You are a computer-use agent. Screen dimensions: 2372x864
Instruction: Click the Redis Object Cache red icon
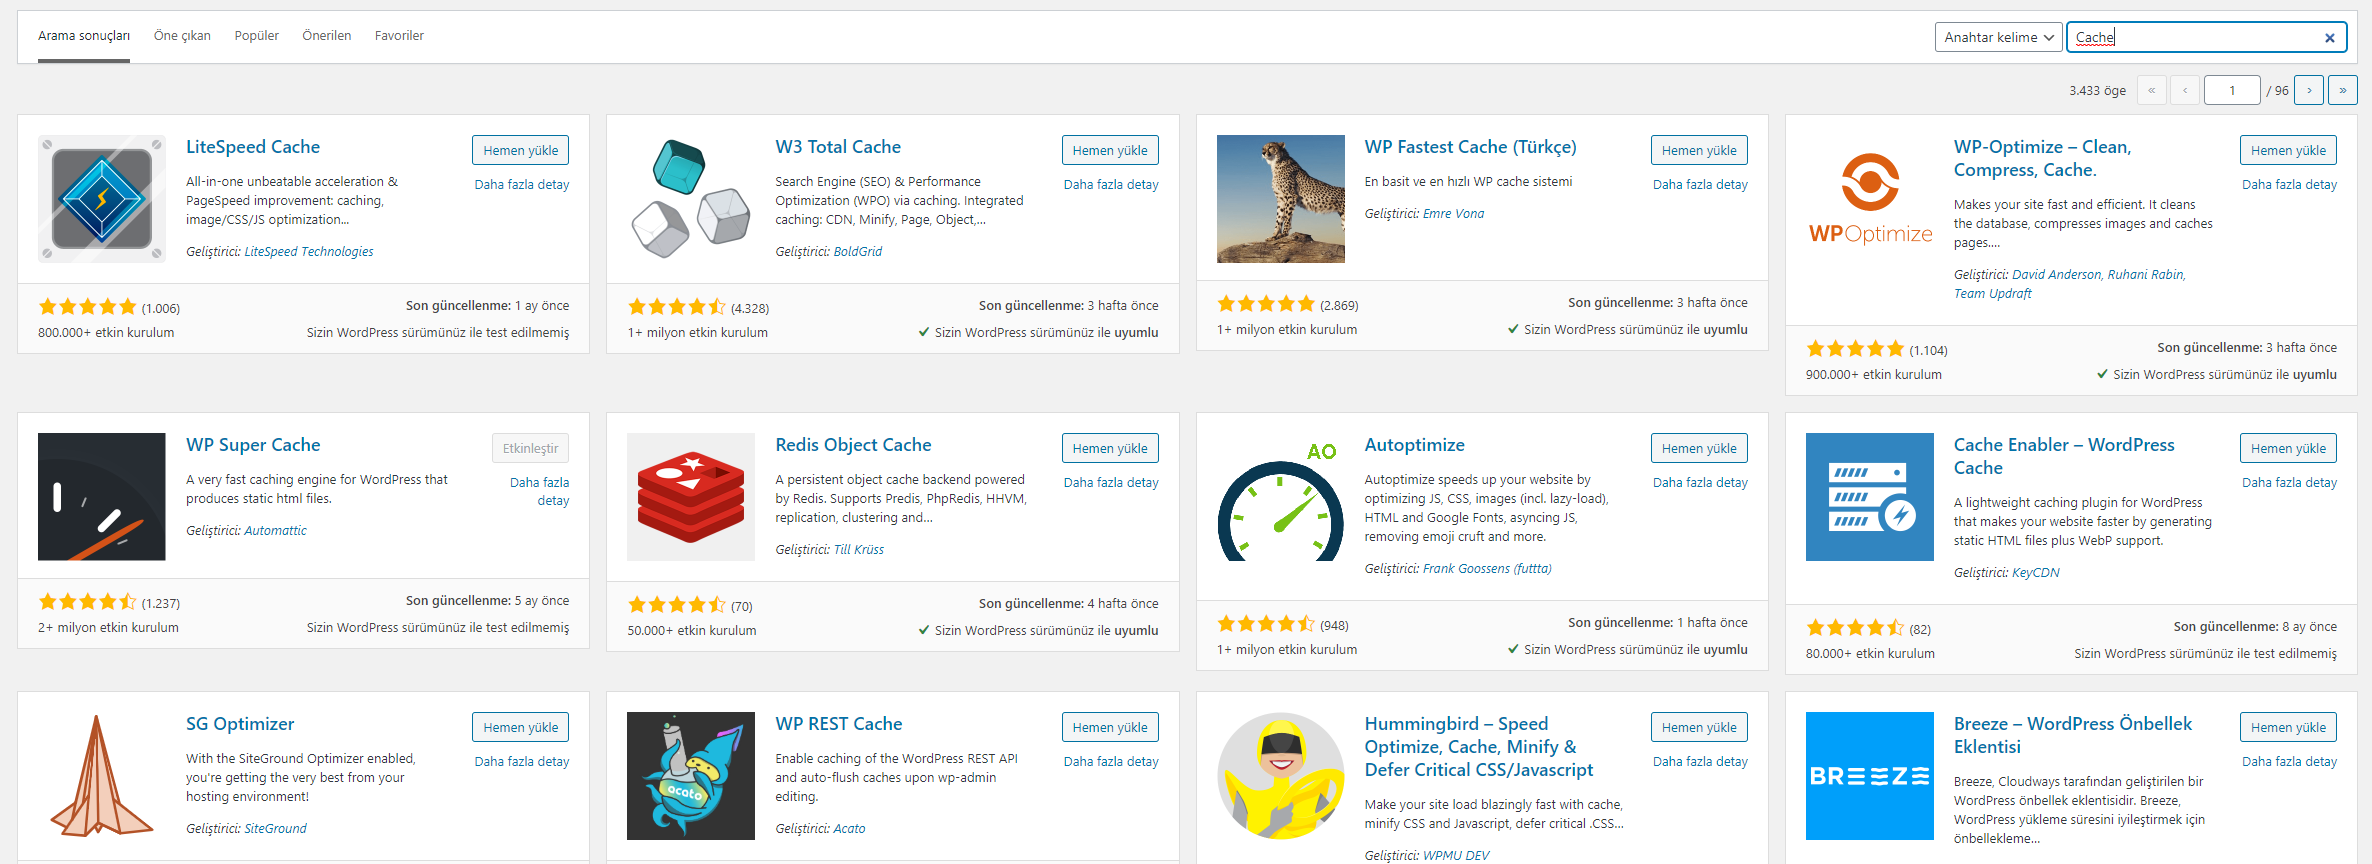coord(691,497)
